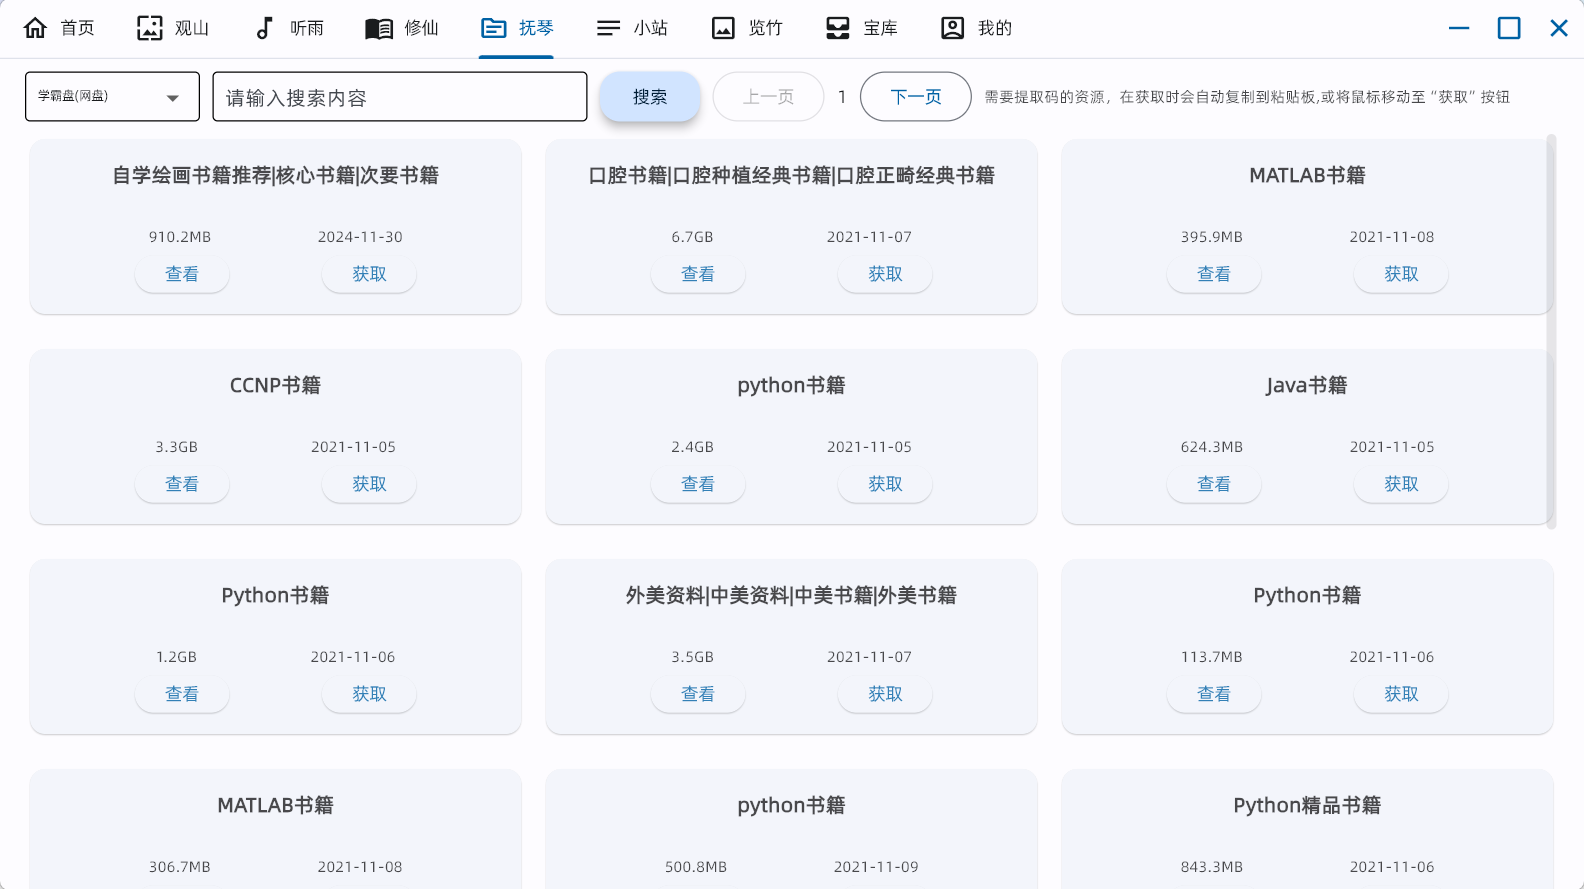Click the 500.8MB size text
Image resolution: width=1584 pixels, height=889 pixels.
(696, 867)
